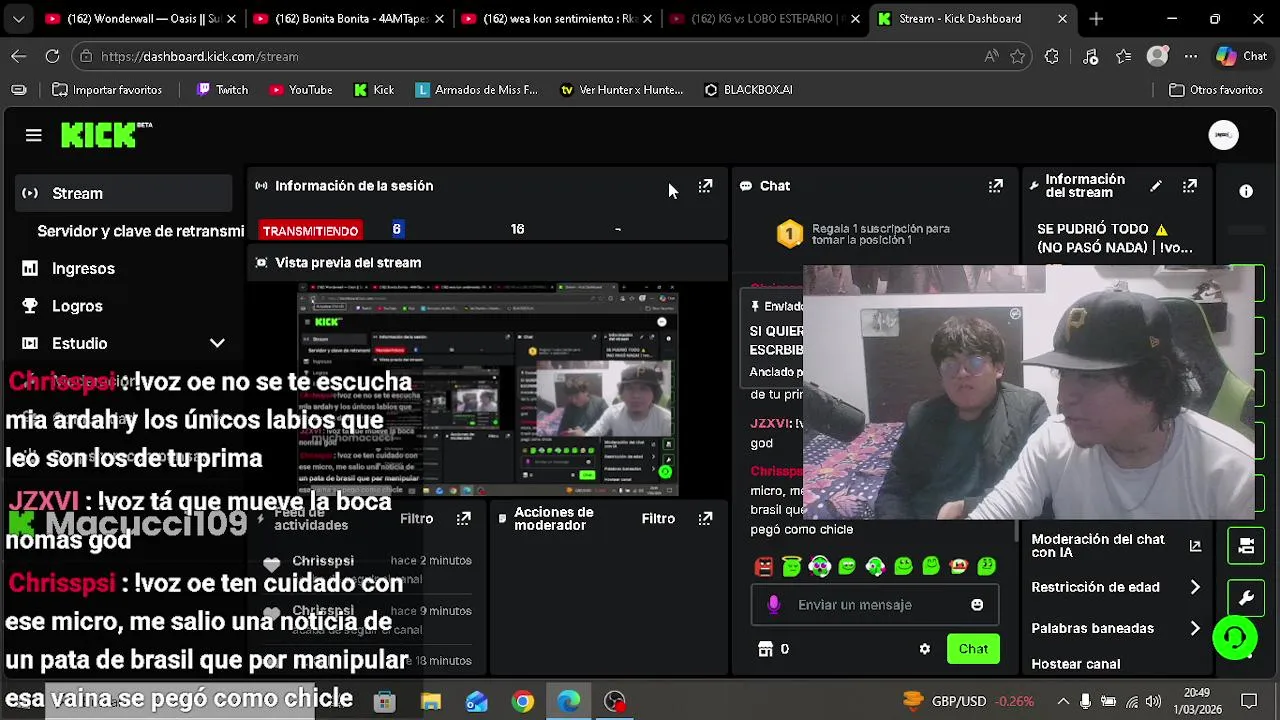Screen dimensions: 1280x720
Task: Insert the green emote with halo
Action: coord(792,567)
